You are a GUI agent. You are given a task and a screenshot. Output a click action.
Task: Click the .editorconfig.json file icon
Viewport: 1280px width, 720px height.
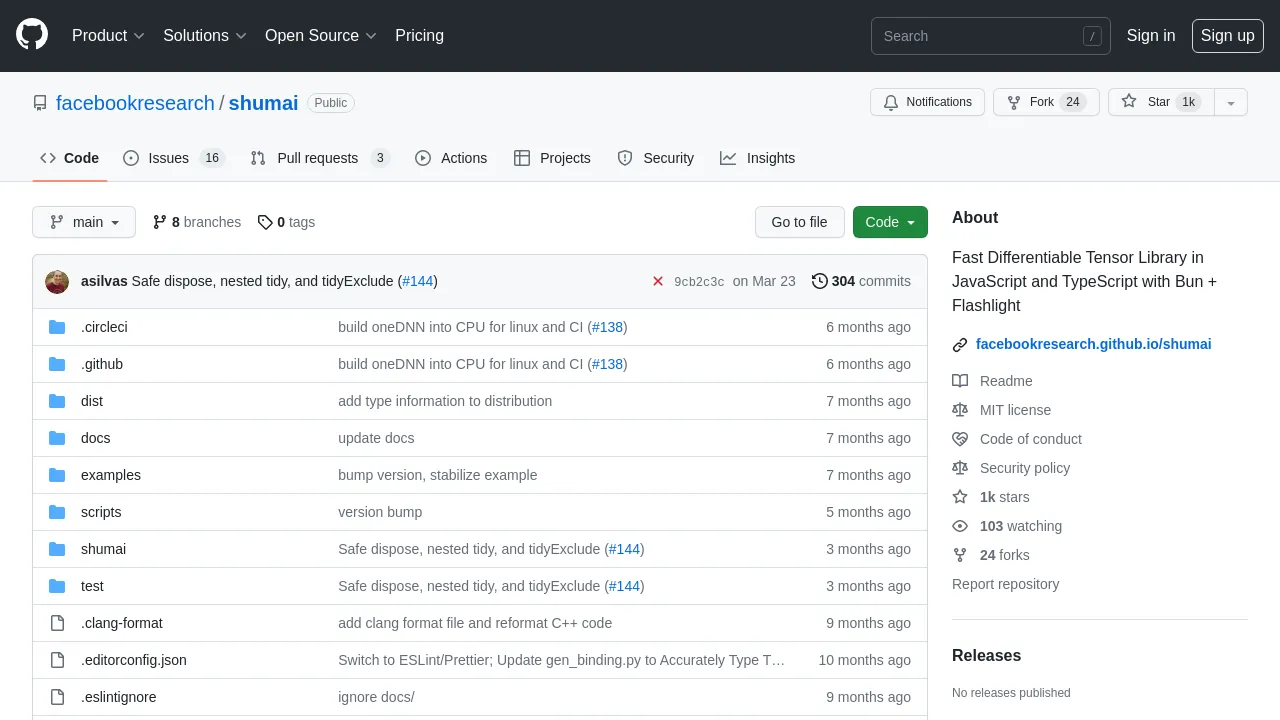coord(57,660)
